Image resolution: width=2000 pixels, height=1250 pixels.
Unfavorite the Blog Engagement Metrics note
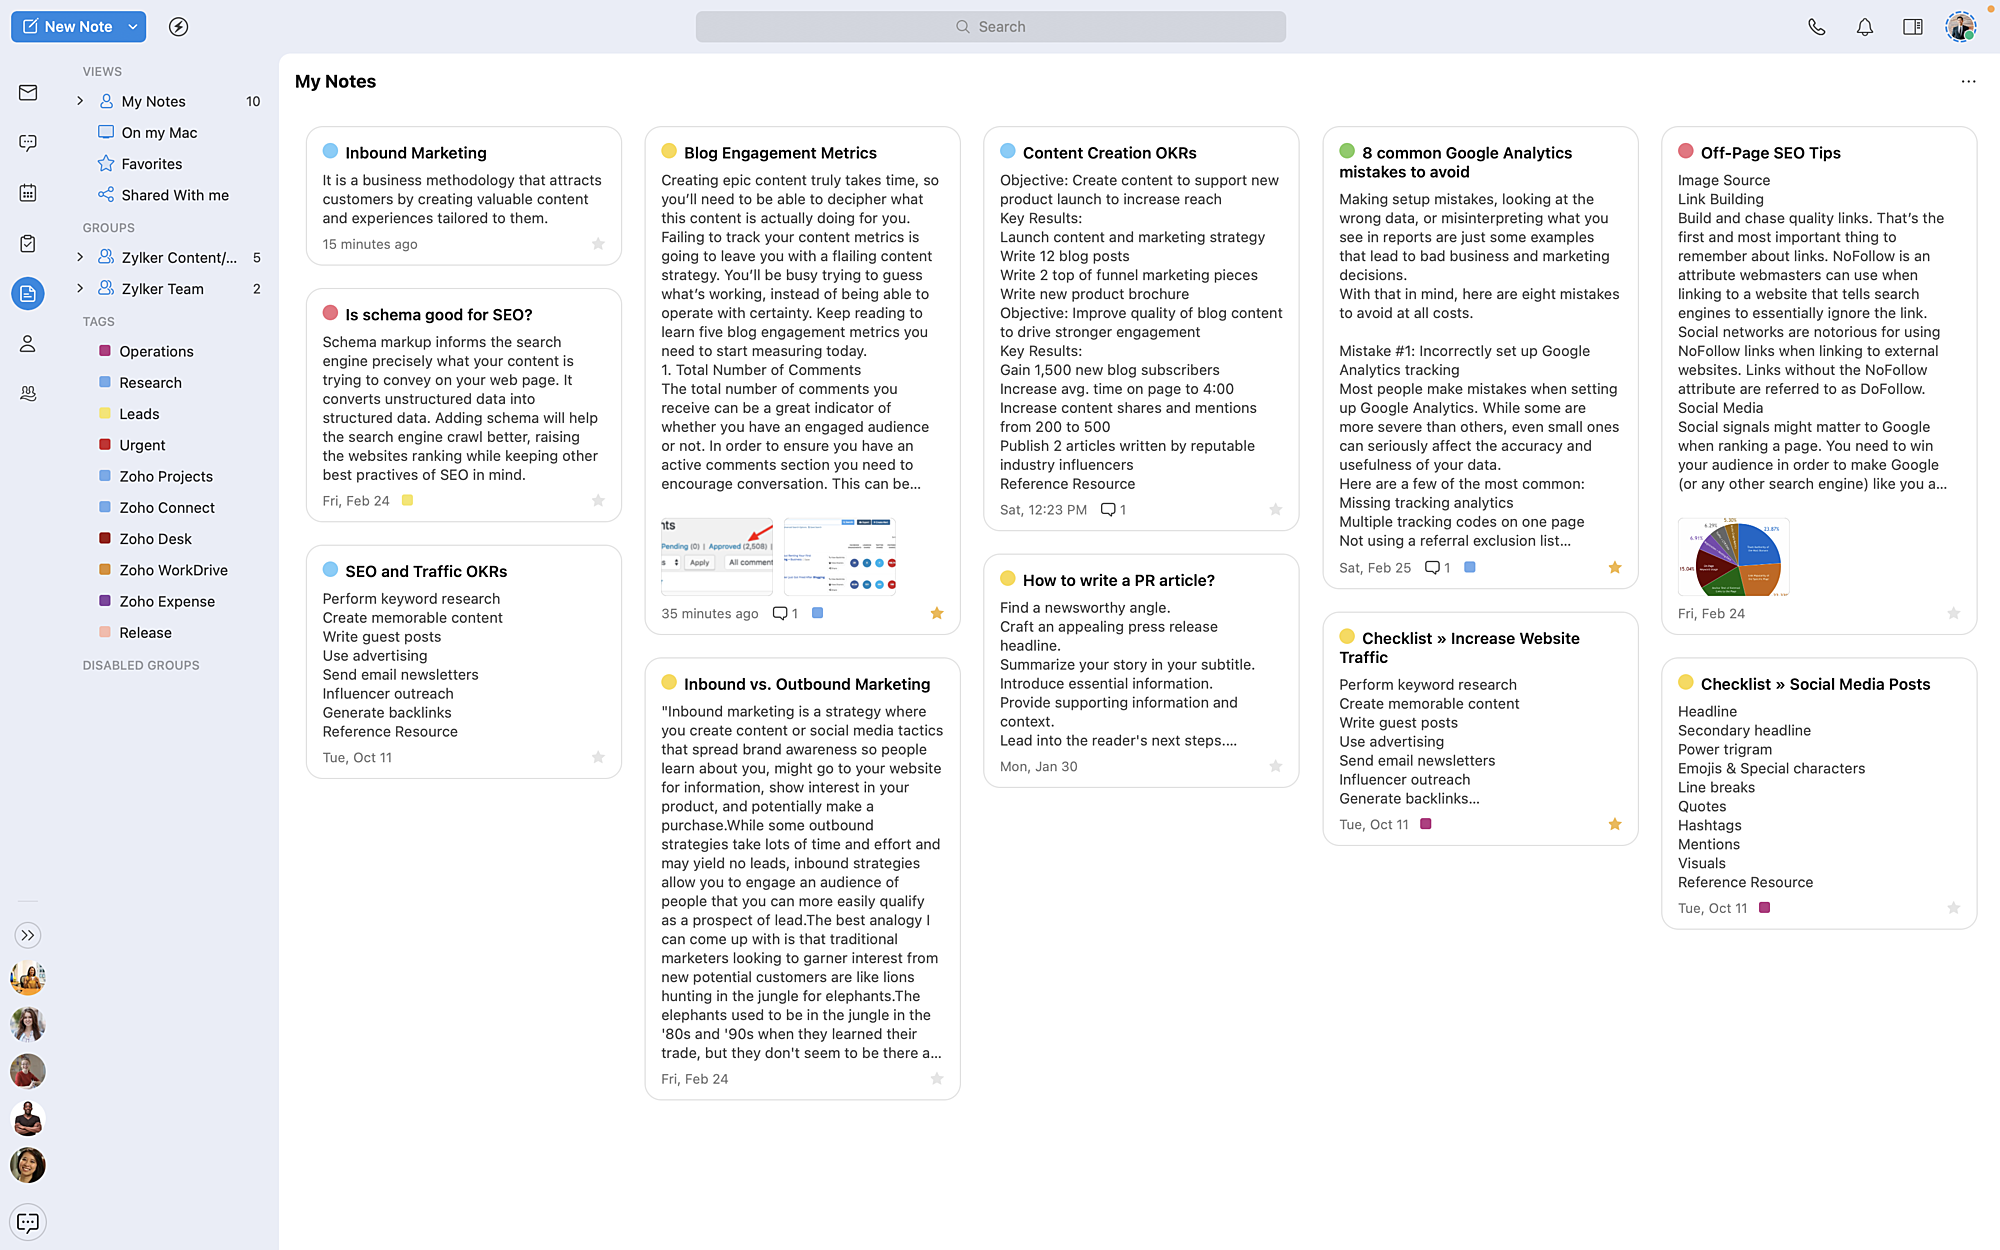coord(937,613)
